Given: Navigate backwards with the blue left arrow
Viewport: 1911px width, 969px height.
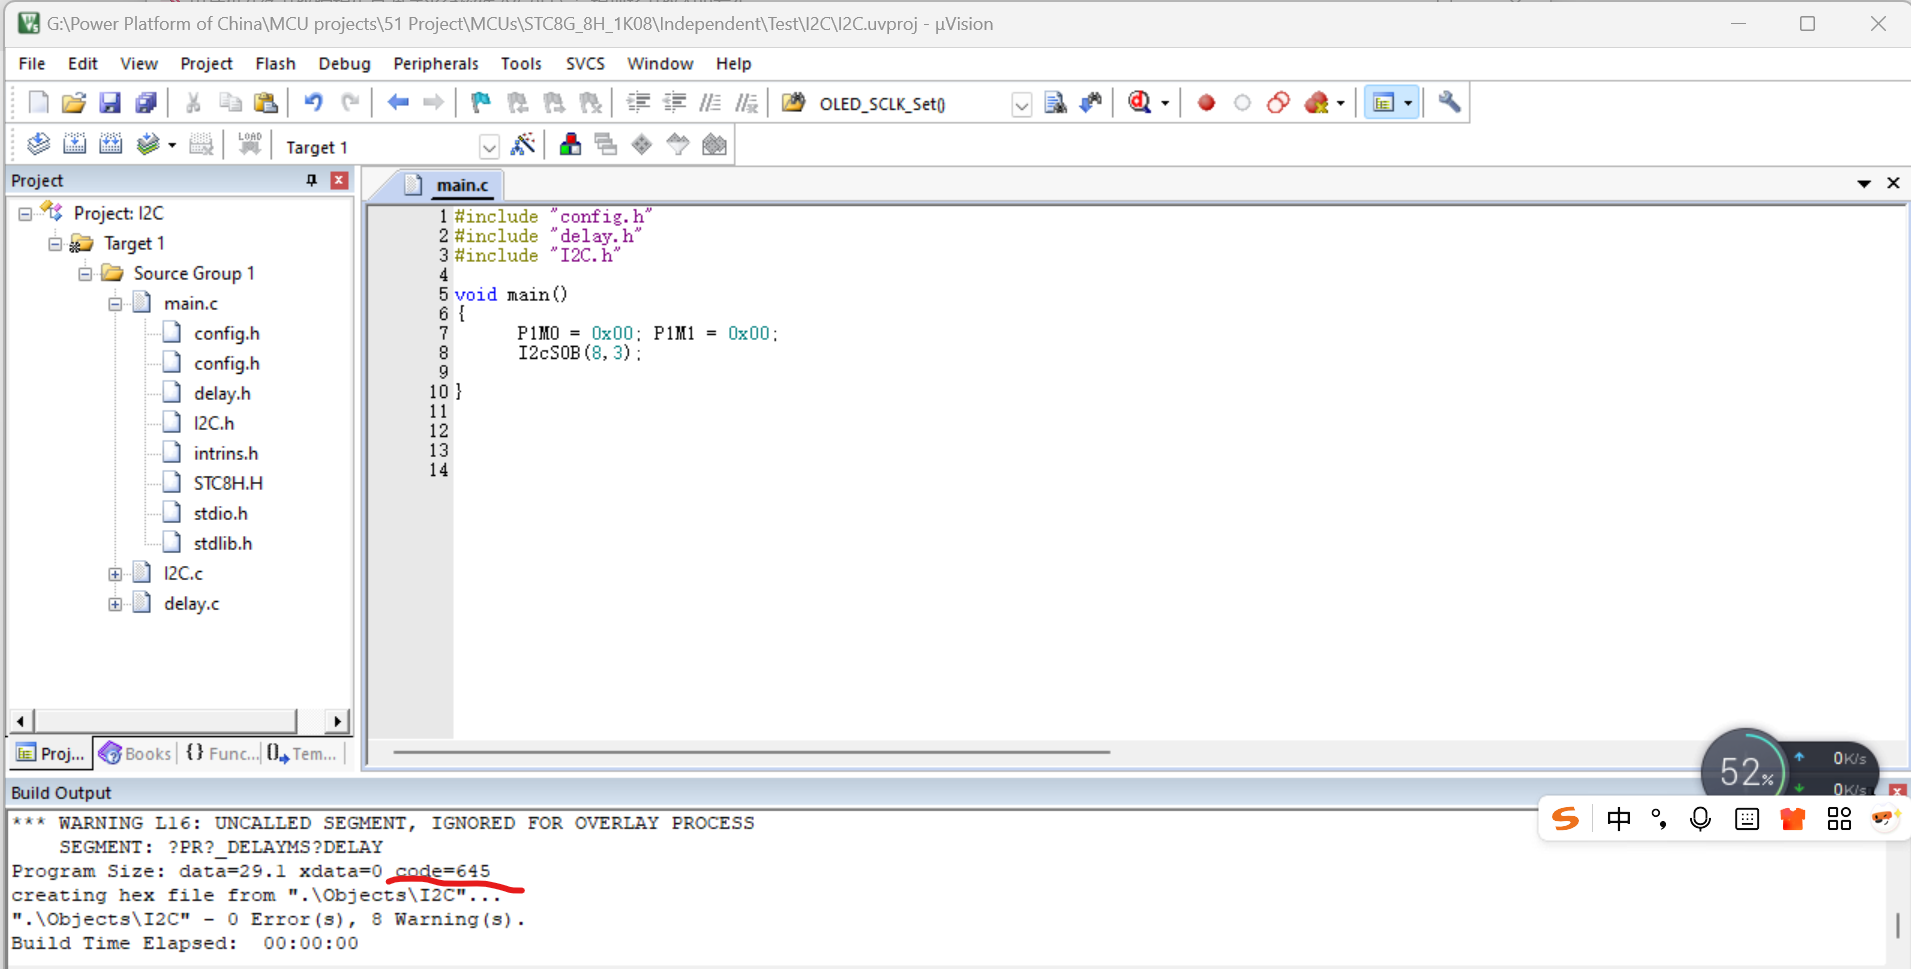Looking at the screenshot, I should coord(398,102).
